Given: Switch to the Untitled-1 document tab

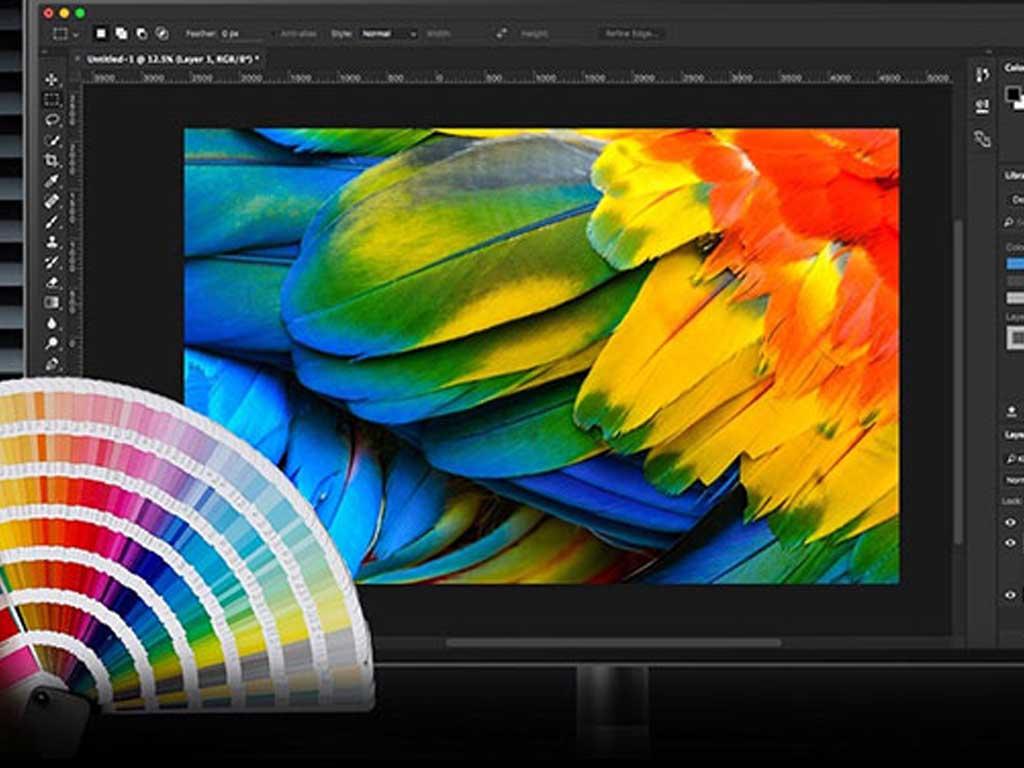Looking at the screenshot, I should 172,59.
